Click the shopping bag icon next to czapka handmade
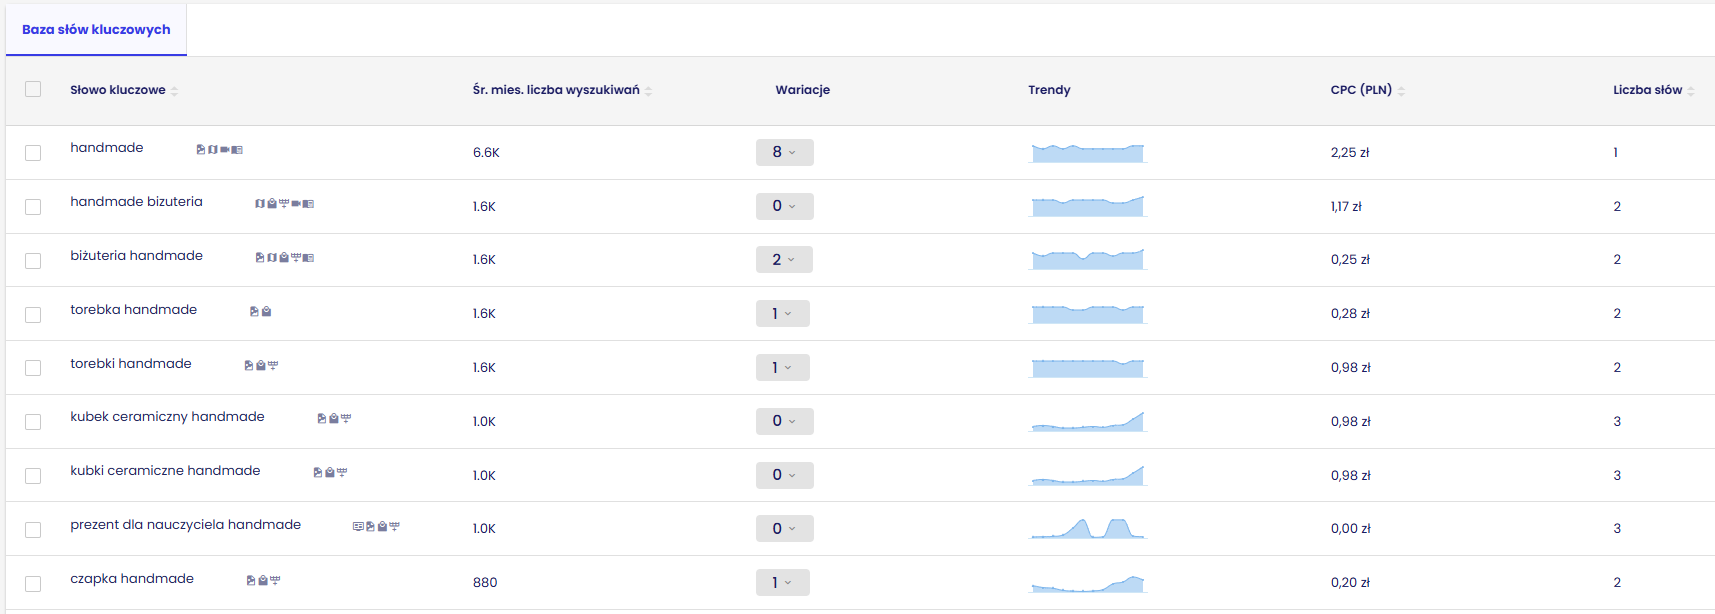 click(x=263, y=581)
